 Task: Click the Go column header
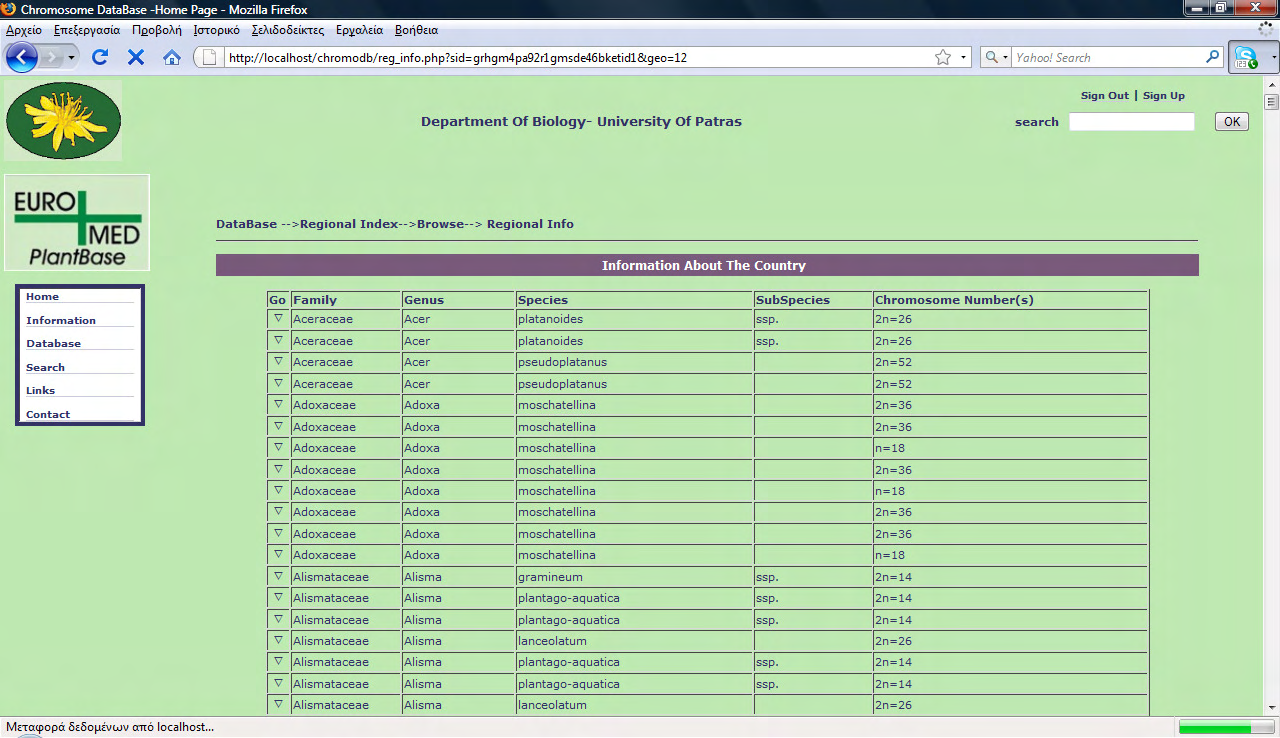(278, 300)
